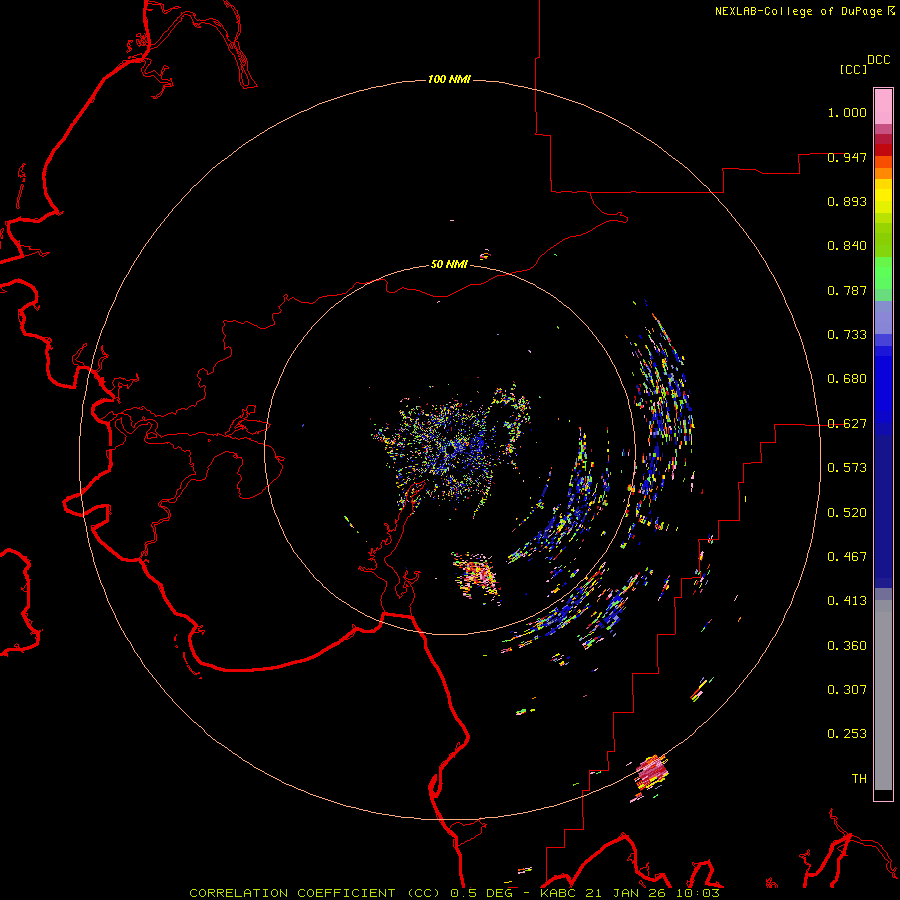
Task: Click the 100 NMI range ring label
Action: tap(449, 79)
